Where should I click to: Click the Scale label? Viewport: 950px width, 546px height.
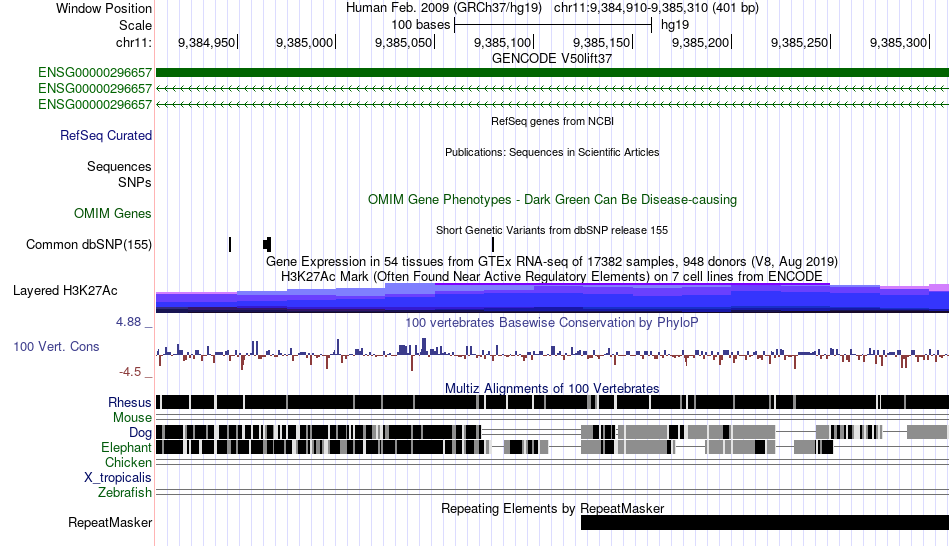pos(135,25)
